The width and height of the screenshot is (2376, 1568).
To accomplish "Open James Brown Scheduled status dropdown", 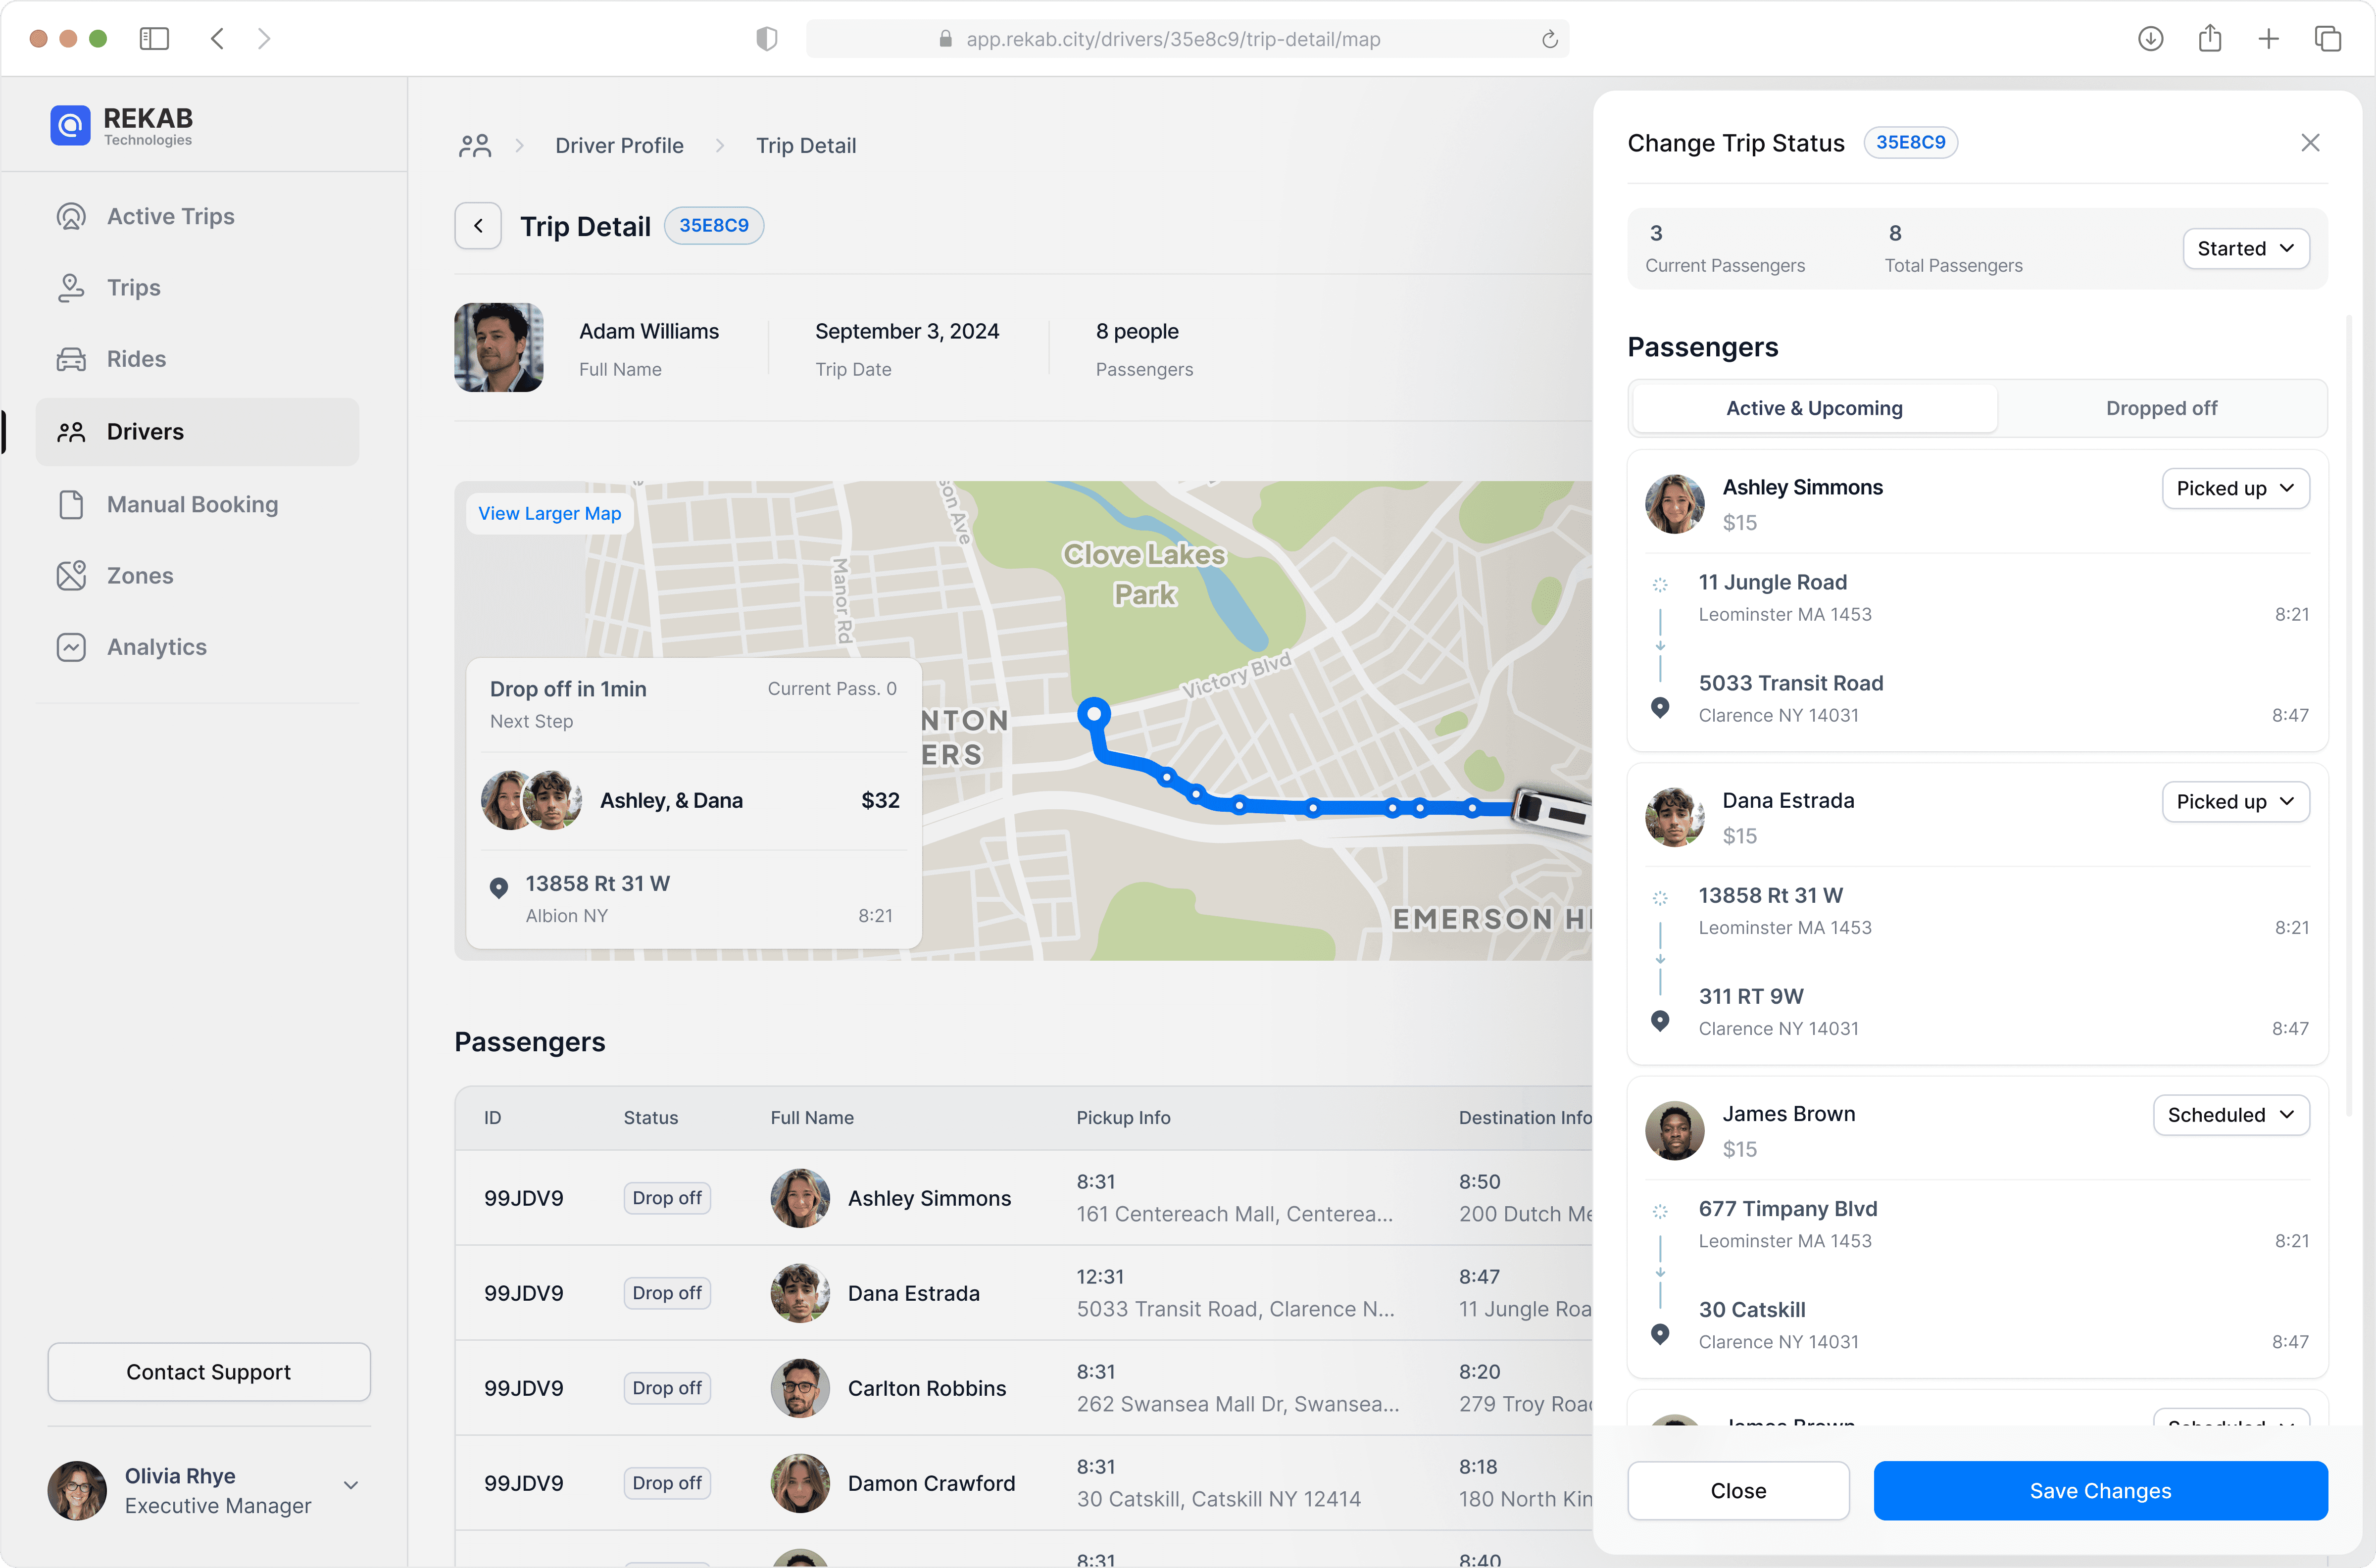I will 2230,1115.
